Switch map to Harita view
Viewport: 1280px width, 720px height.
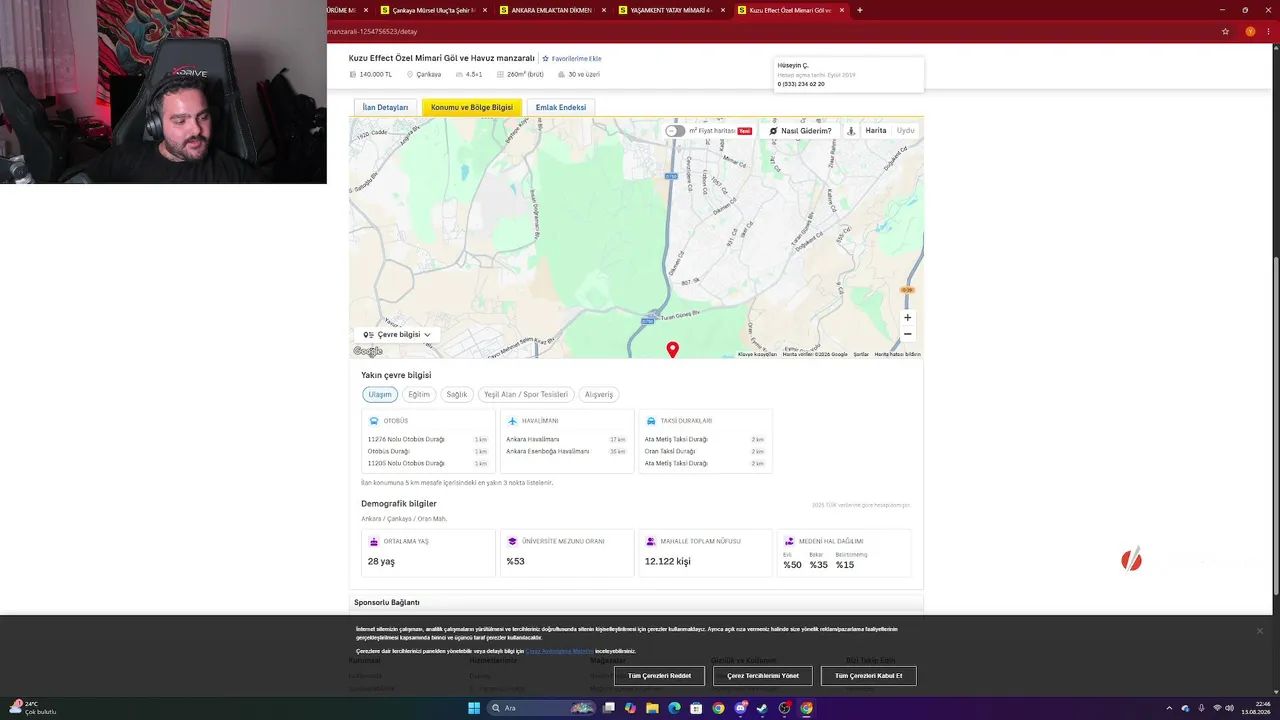click(x=876, y=131)
